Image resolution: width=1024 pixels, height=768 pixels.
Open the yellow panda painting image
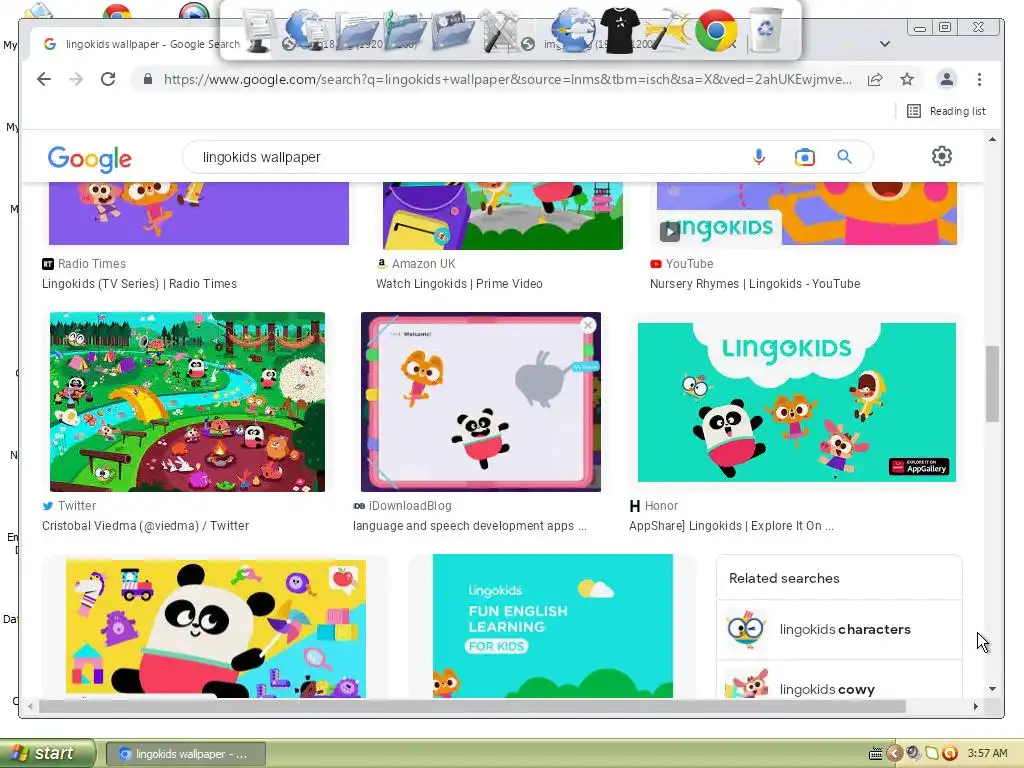[216, 628]
